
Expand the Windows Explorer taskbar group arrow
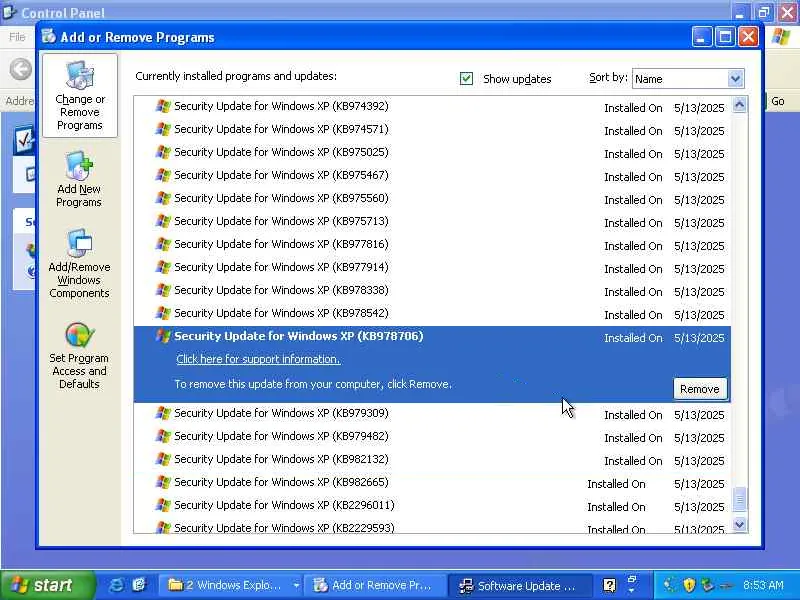click(296, 585)
